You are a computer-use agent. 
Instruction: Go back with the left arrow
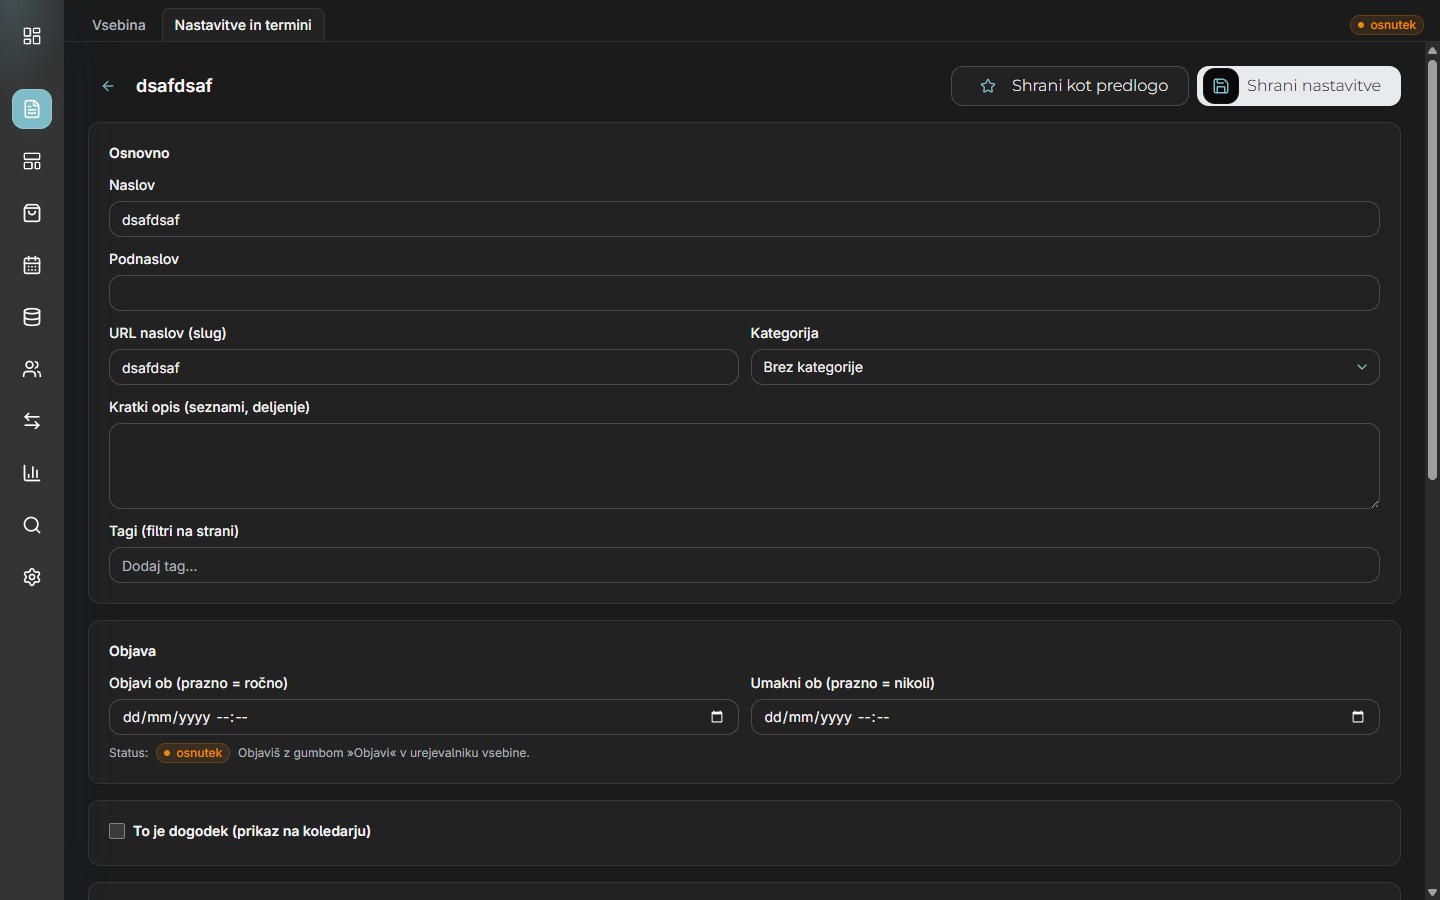[108, 86]
